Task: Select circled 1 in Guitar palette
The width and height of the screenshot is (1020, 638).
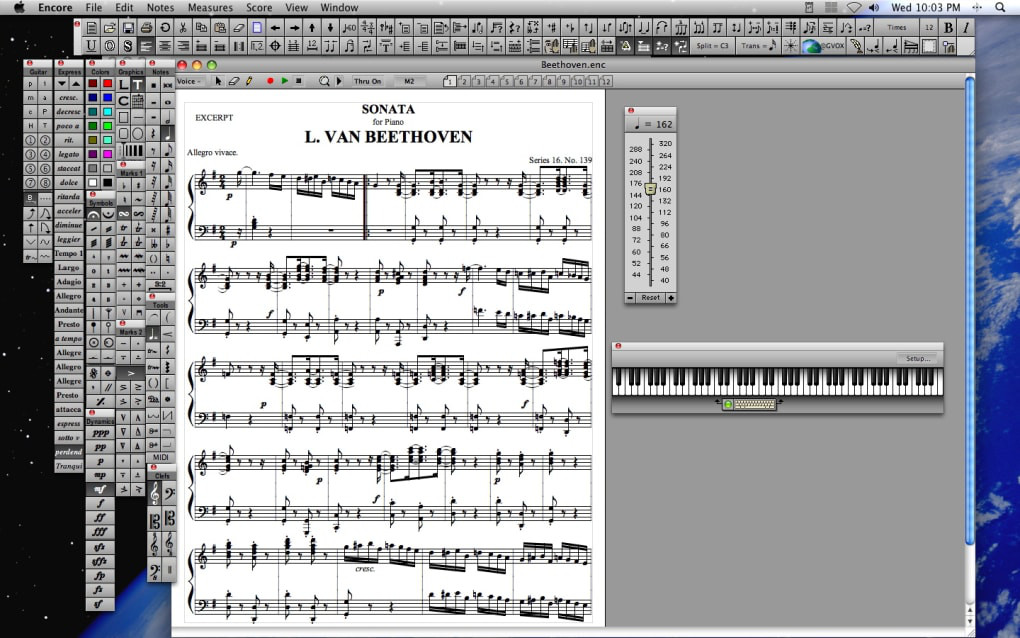Action: (x=31, y=140)
